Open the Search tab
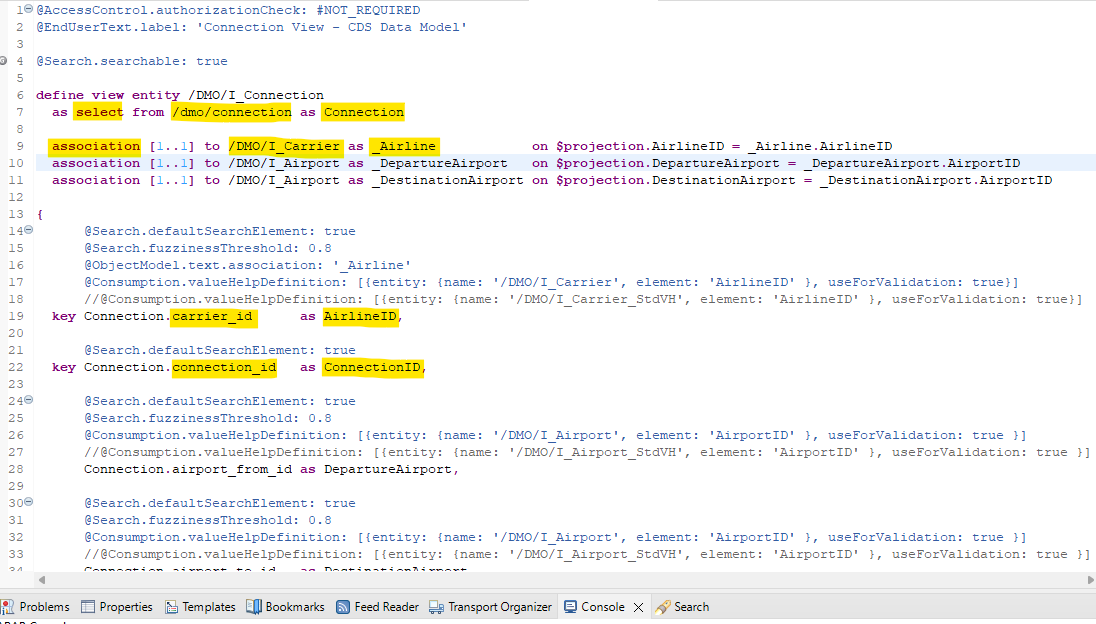This screenshot has height=624, width=1096. point(682,607)
